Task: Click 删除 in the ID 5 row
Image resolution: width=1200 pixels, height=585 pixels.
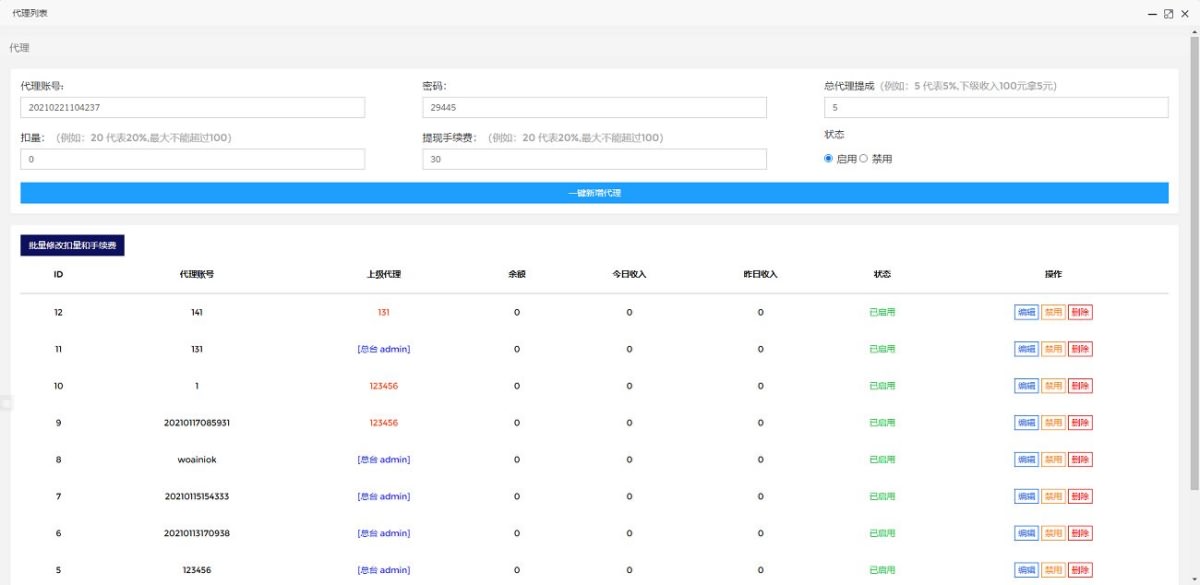Action: (x=1080, y=570)
